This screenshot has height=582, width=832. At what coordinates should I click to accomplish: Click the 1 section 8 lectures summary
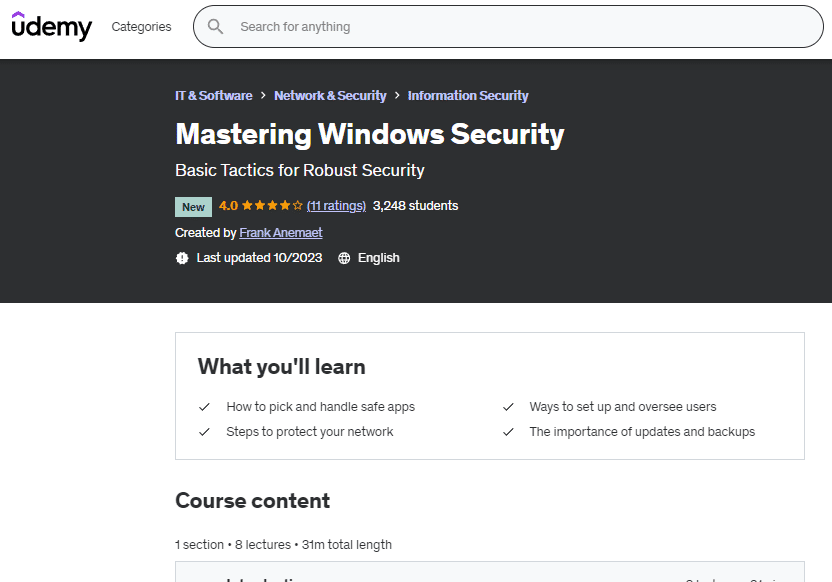click(283, 545)
